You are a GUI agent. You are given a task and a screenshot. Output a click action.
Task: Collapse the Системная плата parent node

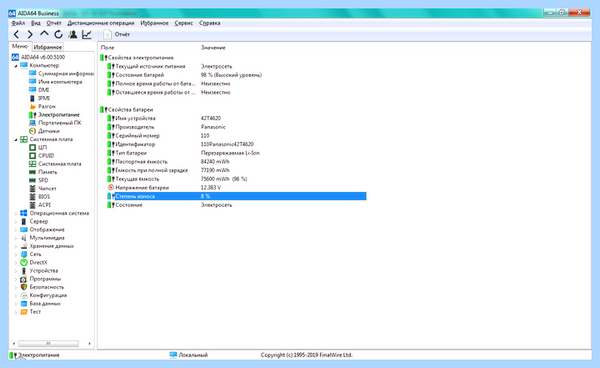coord(16,140)
